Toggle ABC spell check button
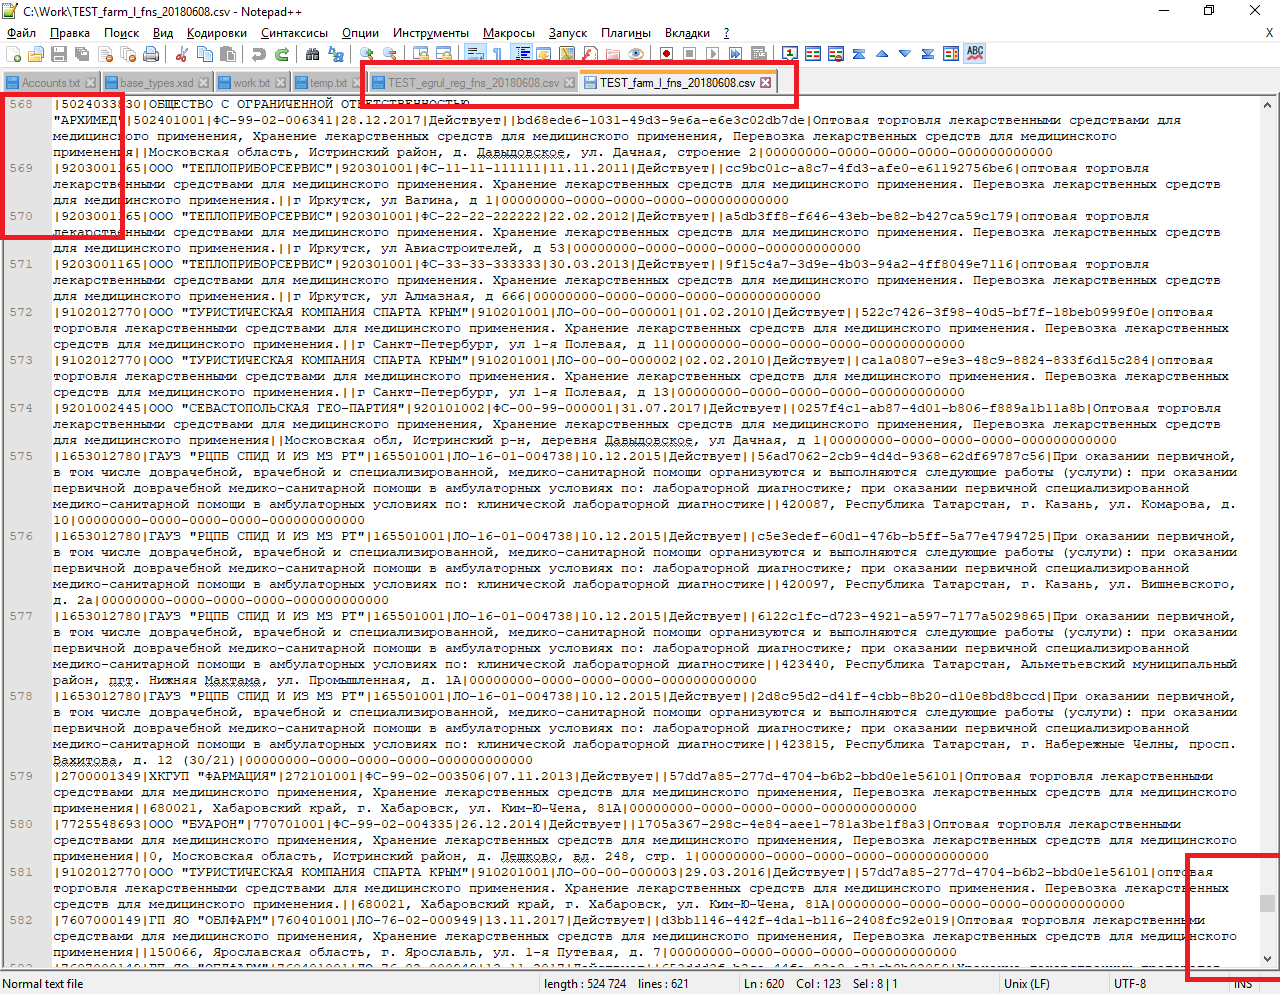 [x=975, y=53]
